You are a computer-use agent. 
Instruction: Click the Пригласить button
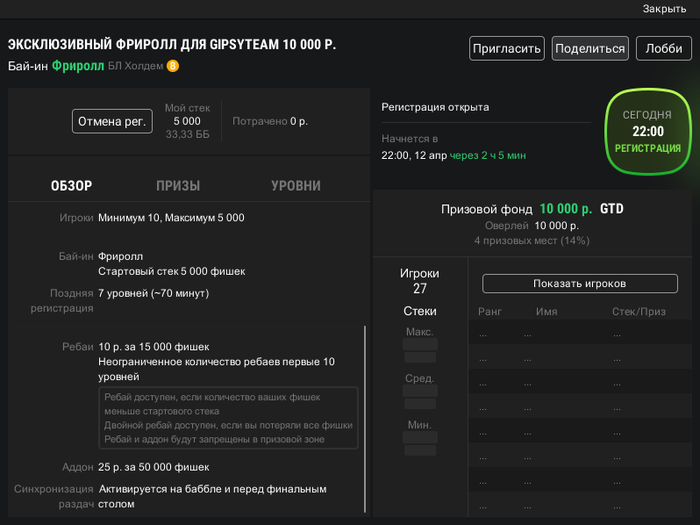click(x=507, y=48)
